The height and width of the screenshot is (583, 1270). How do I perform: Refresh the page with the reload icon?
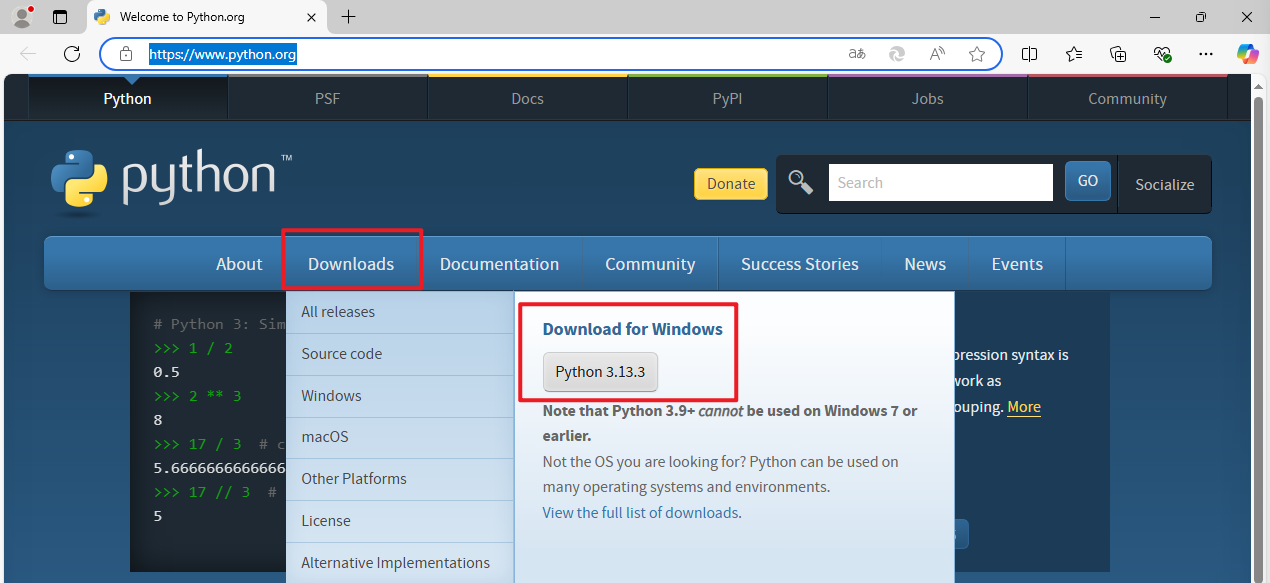[x=71, y=54]
